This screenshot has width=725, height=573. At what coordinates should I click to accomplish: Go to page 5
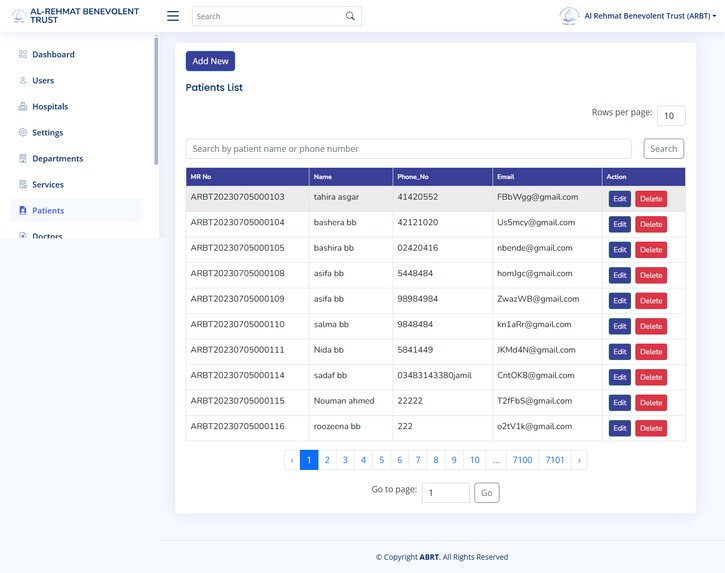pyautogui.click(x=381, y=460)
